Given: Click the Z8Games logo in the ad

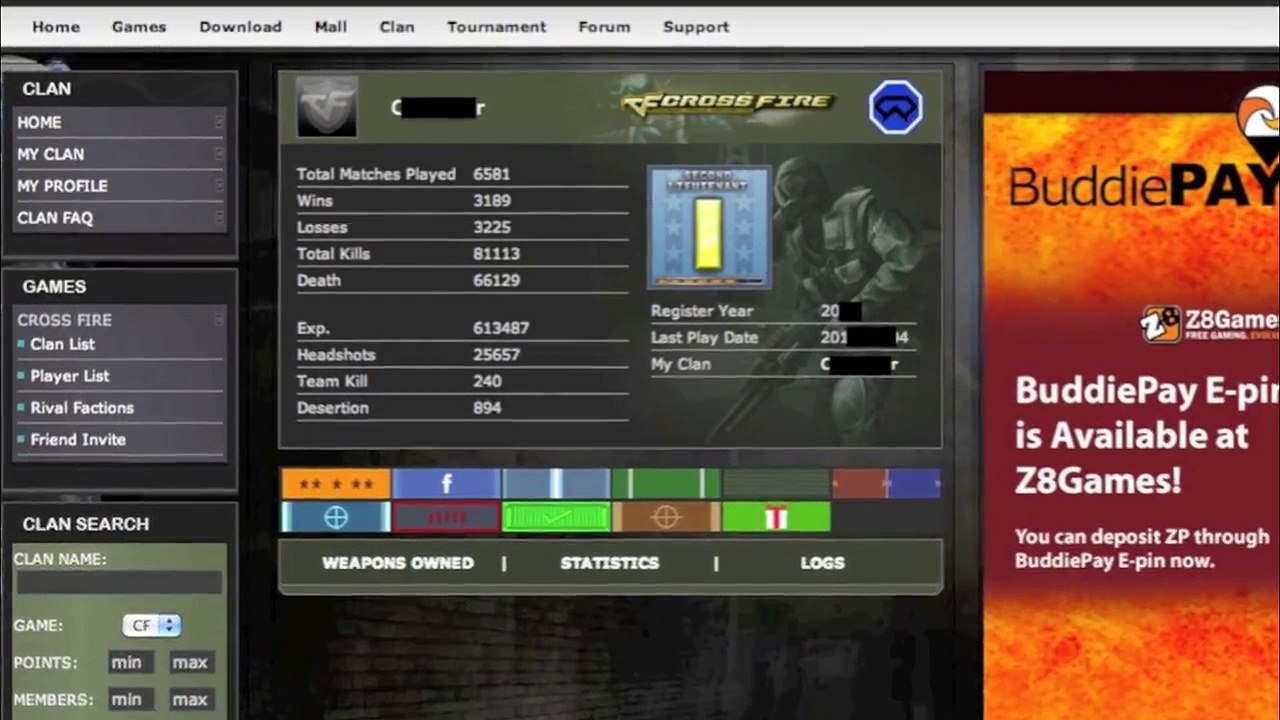Looking at the screenshot, I should tap(1210, 324).
